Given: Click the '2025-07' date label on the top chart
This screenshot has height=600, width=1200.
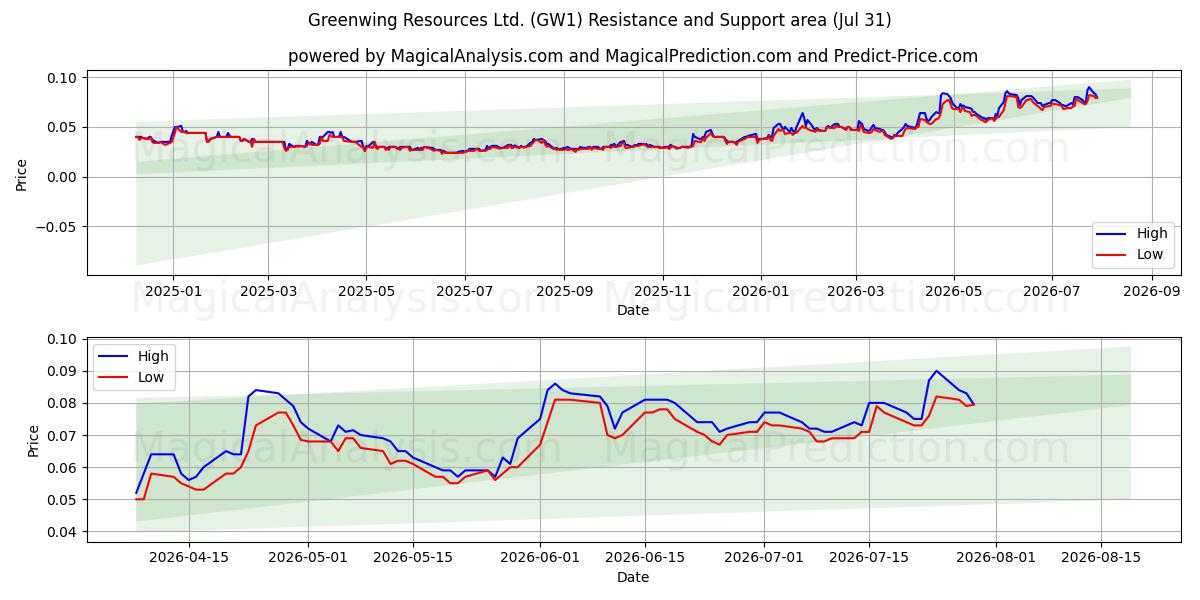Looking at the screenshot, I should point(465,290).
